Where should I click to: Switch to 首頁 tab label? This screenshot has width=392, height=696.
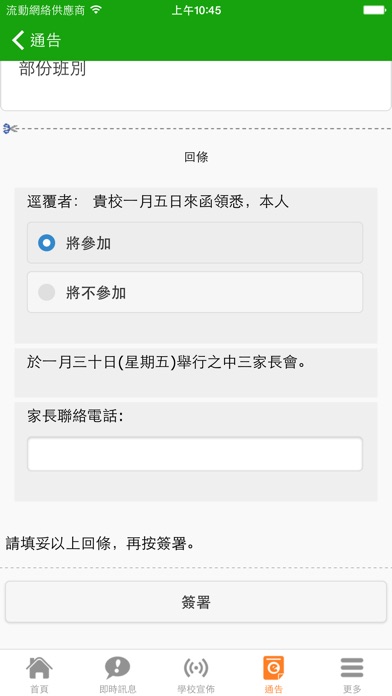[x=39, y=689]
